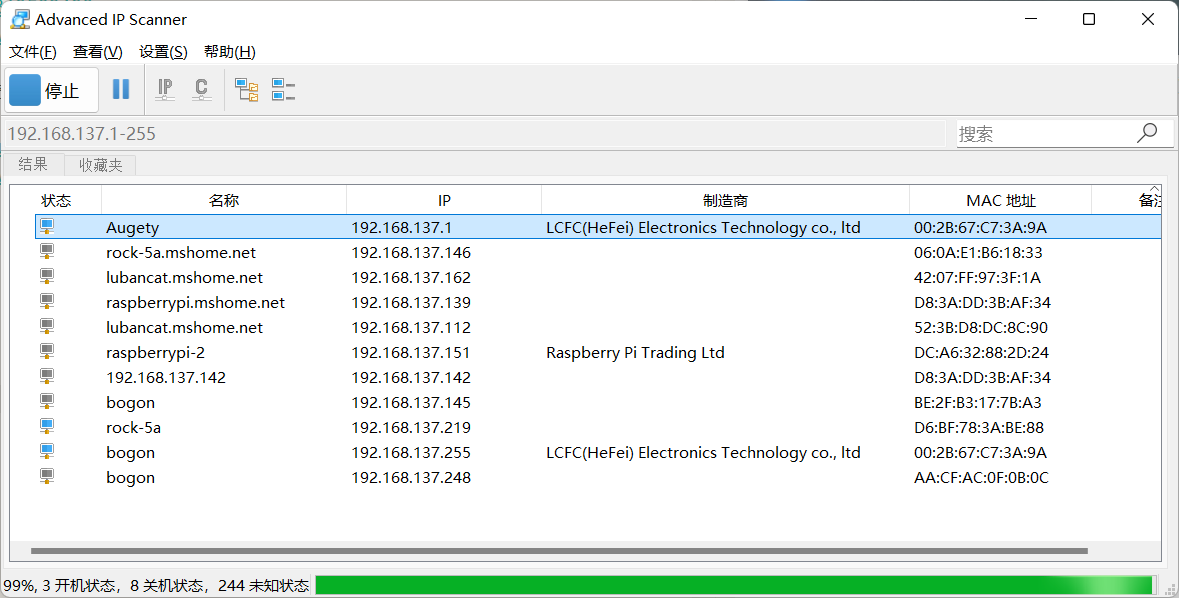Click the computer icon for Augety
Screen dimensions: 1179x598
click(x=47, y=226)
